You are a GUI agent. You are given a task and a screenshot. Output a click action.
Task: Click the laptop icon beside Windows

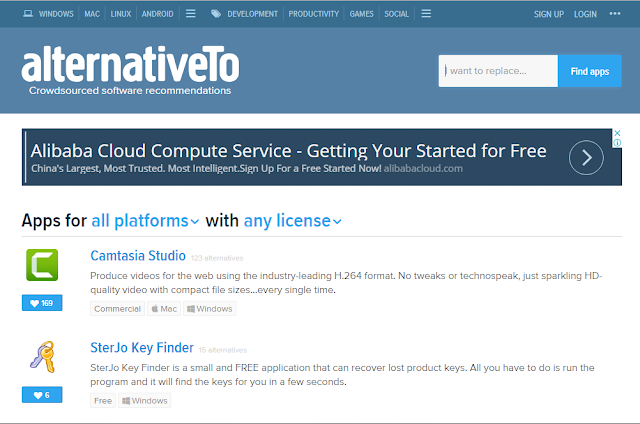click(28, 14)
